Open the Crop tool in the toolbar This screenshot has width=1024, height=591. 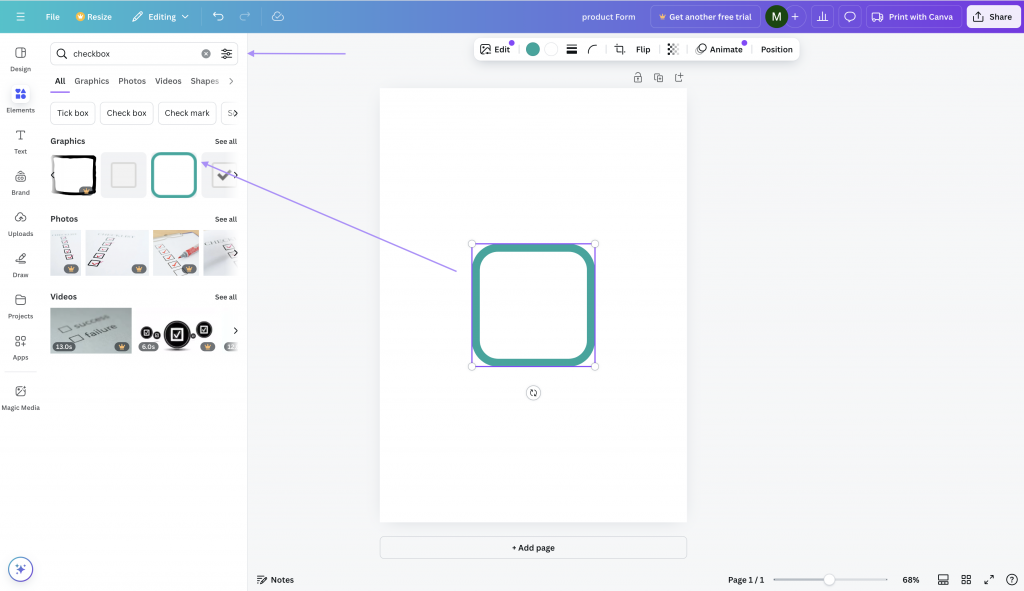[x=619, y=48]
